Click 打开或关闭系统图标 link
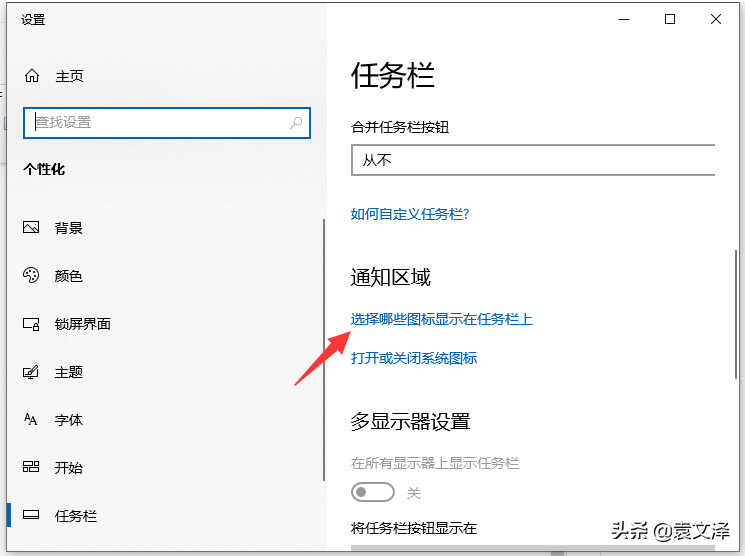 coord(414,358)
